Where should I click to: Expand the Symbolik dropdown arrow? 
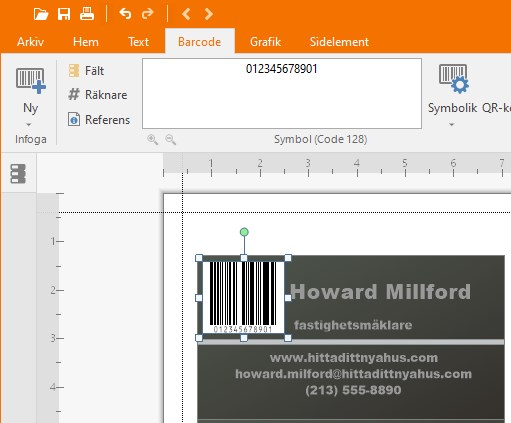(x=452, y=125)
